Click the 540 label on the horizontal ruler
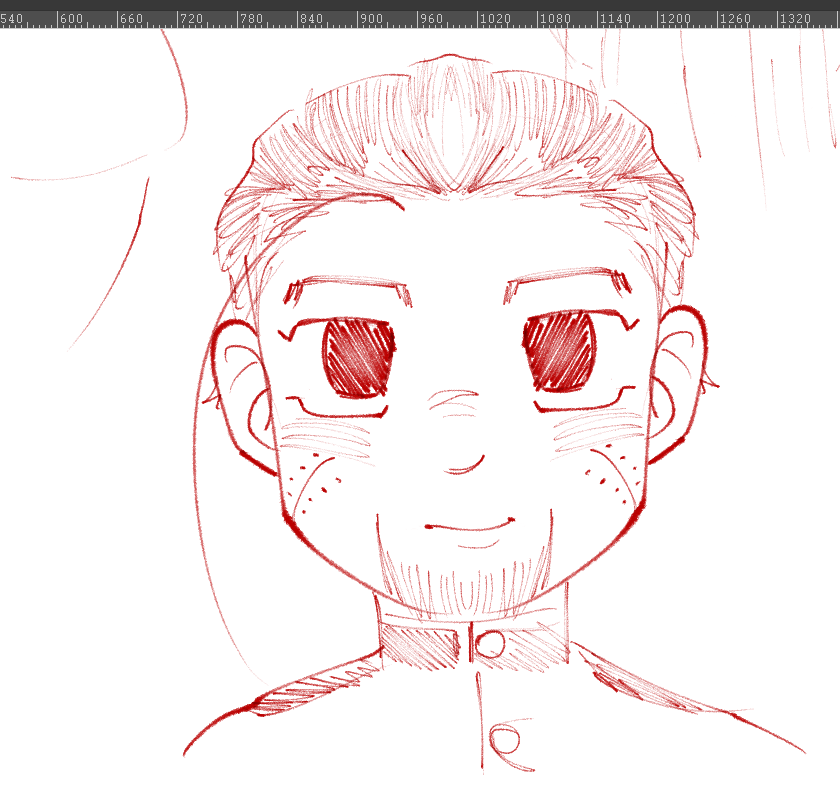 11,19
